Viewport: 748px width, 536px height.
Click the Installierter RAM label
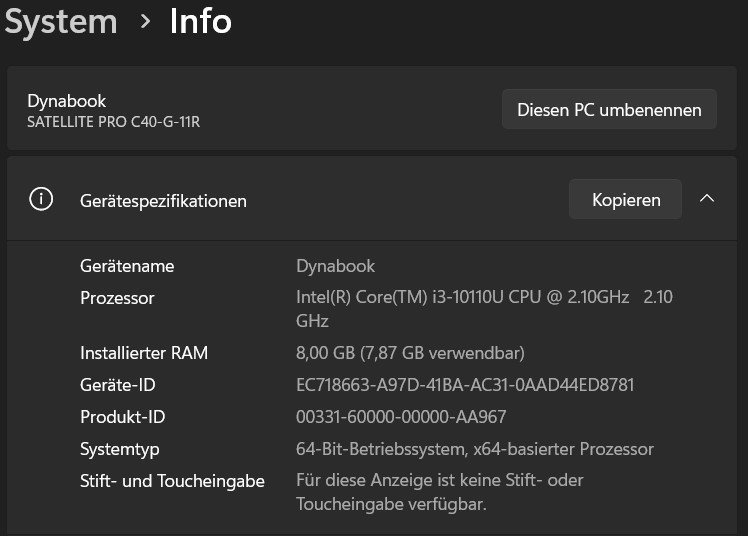[x=144, y=353]
